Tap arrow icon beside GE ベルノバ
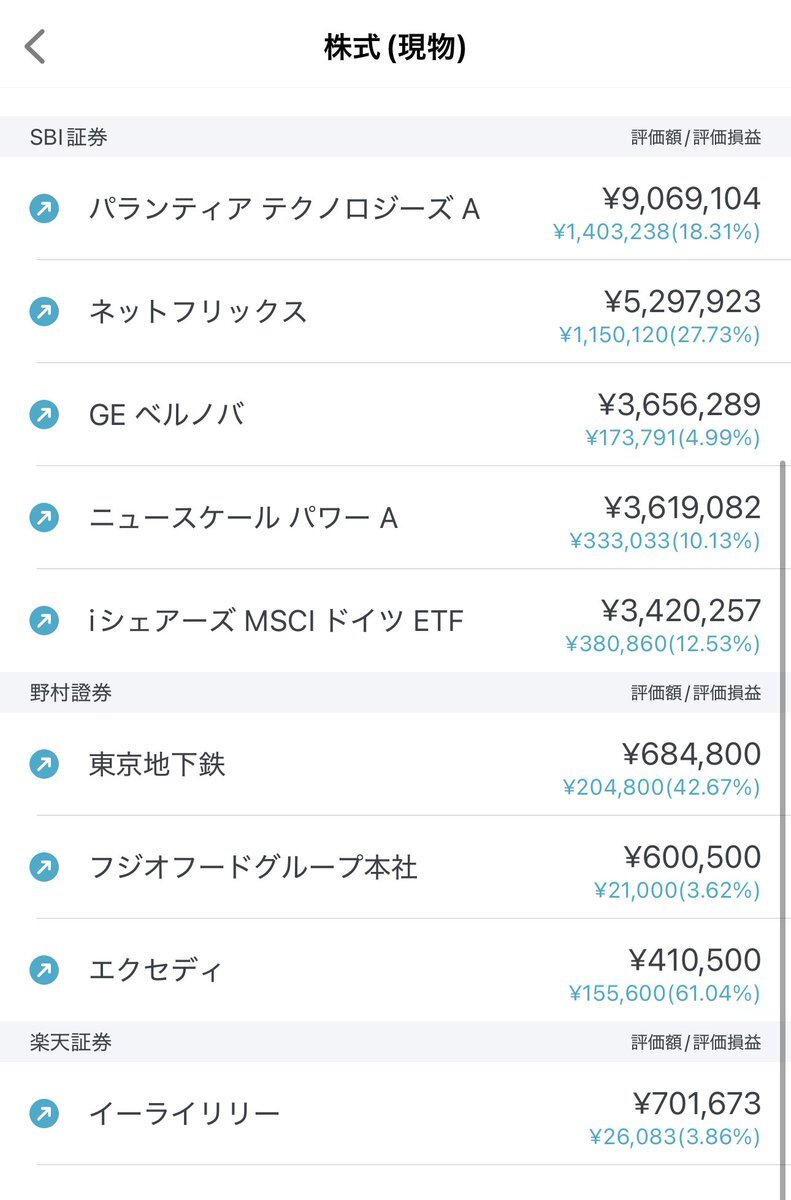This screenshot has height=1200, width=791. 44,414
